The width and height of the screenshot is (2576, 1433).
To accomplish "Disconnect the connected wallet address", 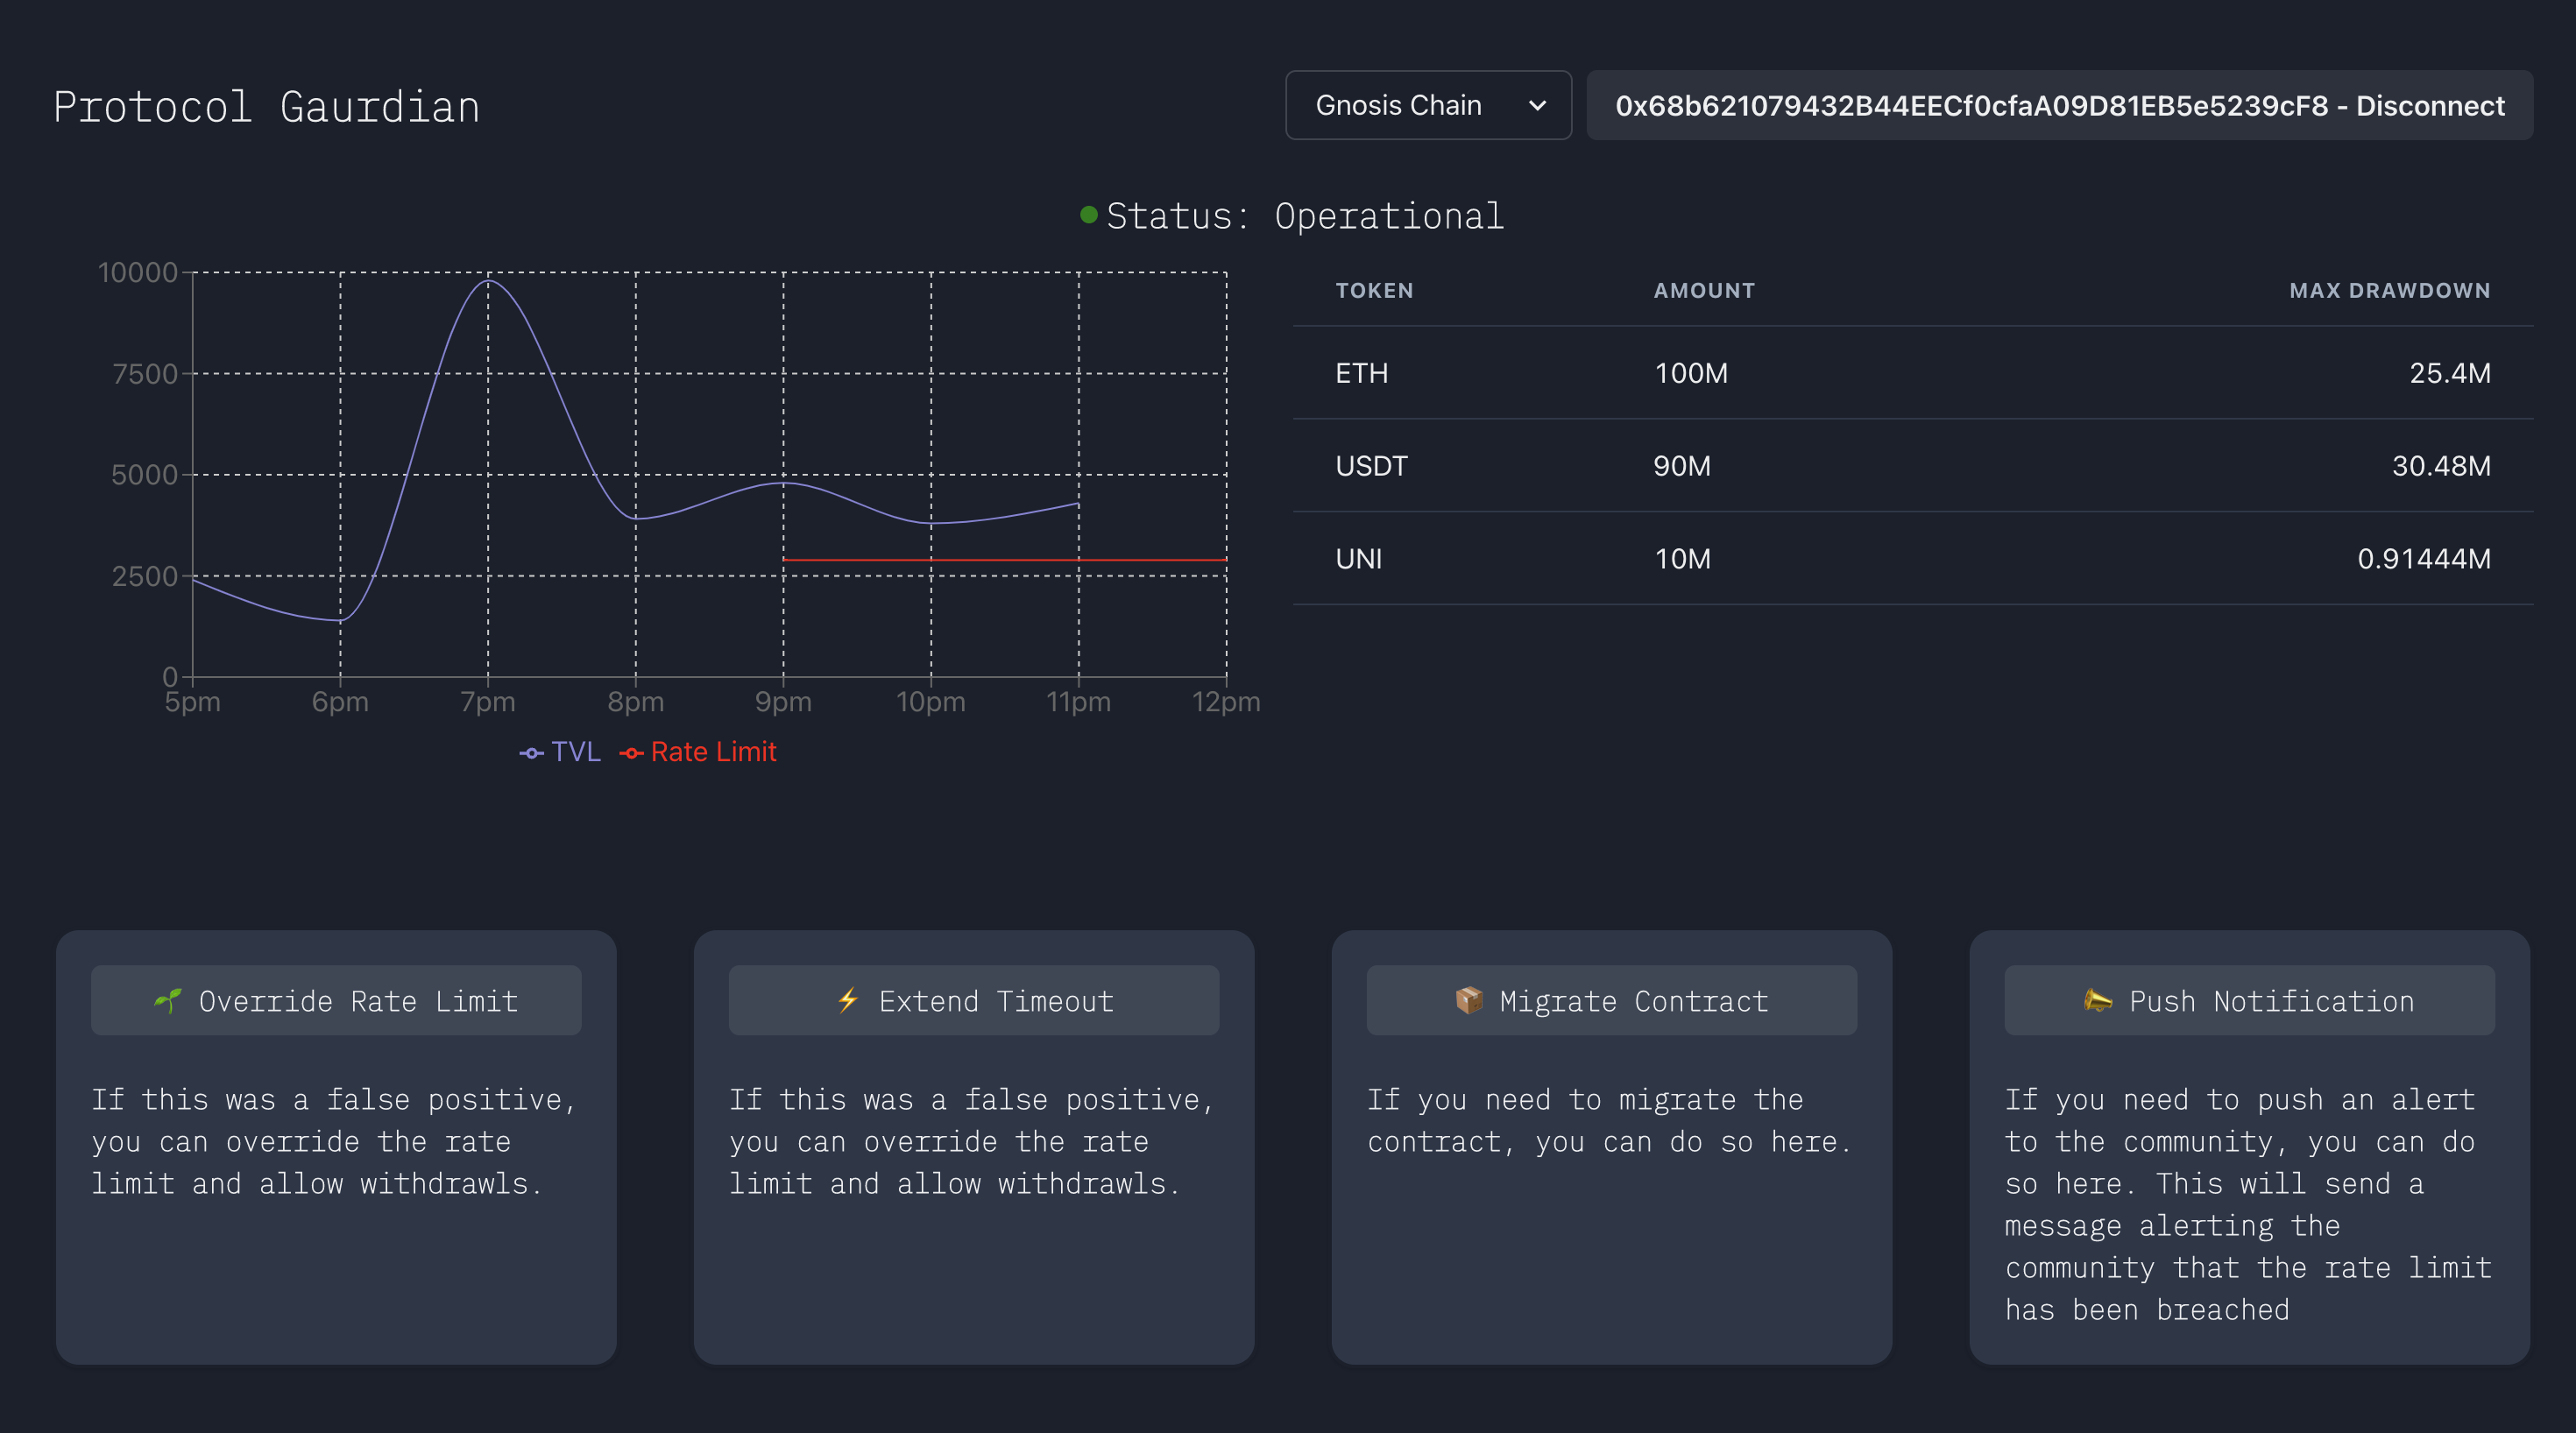I will (x=2060, y=105).
